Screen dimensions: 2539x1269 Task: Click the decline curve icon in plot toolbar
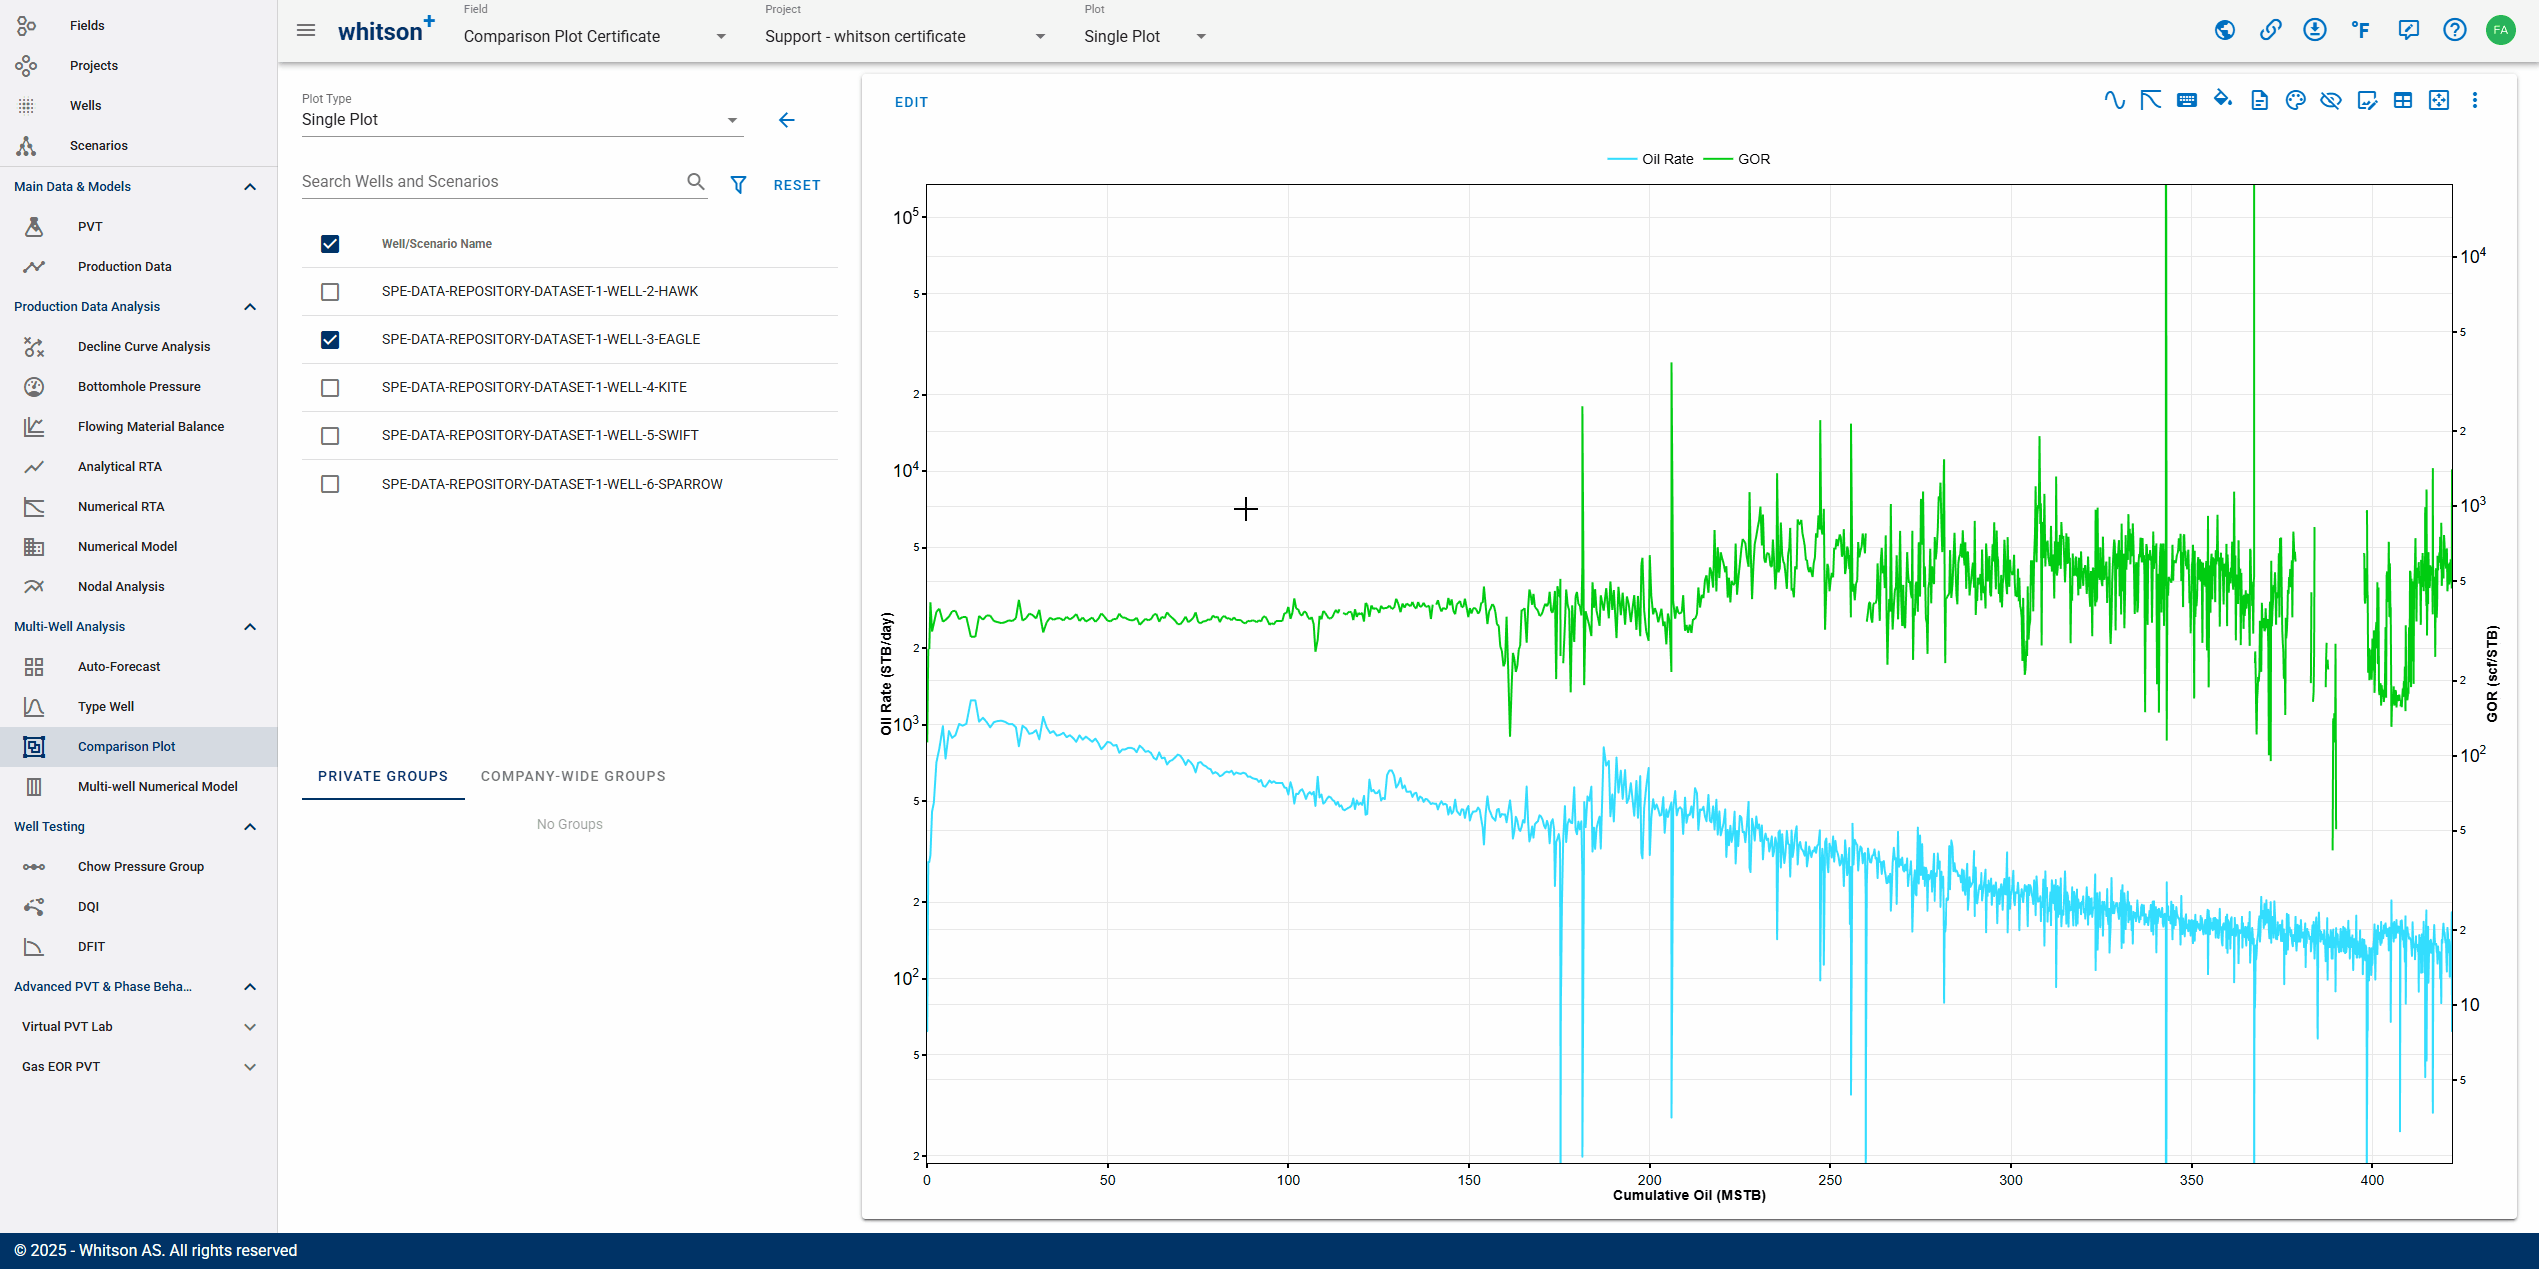tap(2150, 100)
